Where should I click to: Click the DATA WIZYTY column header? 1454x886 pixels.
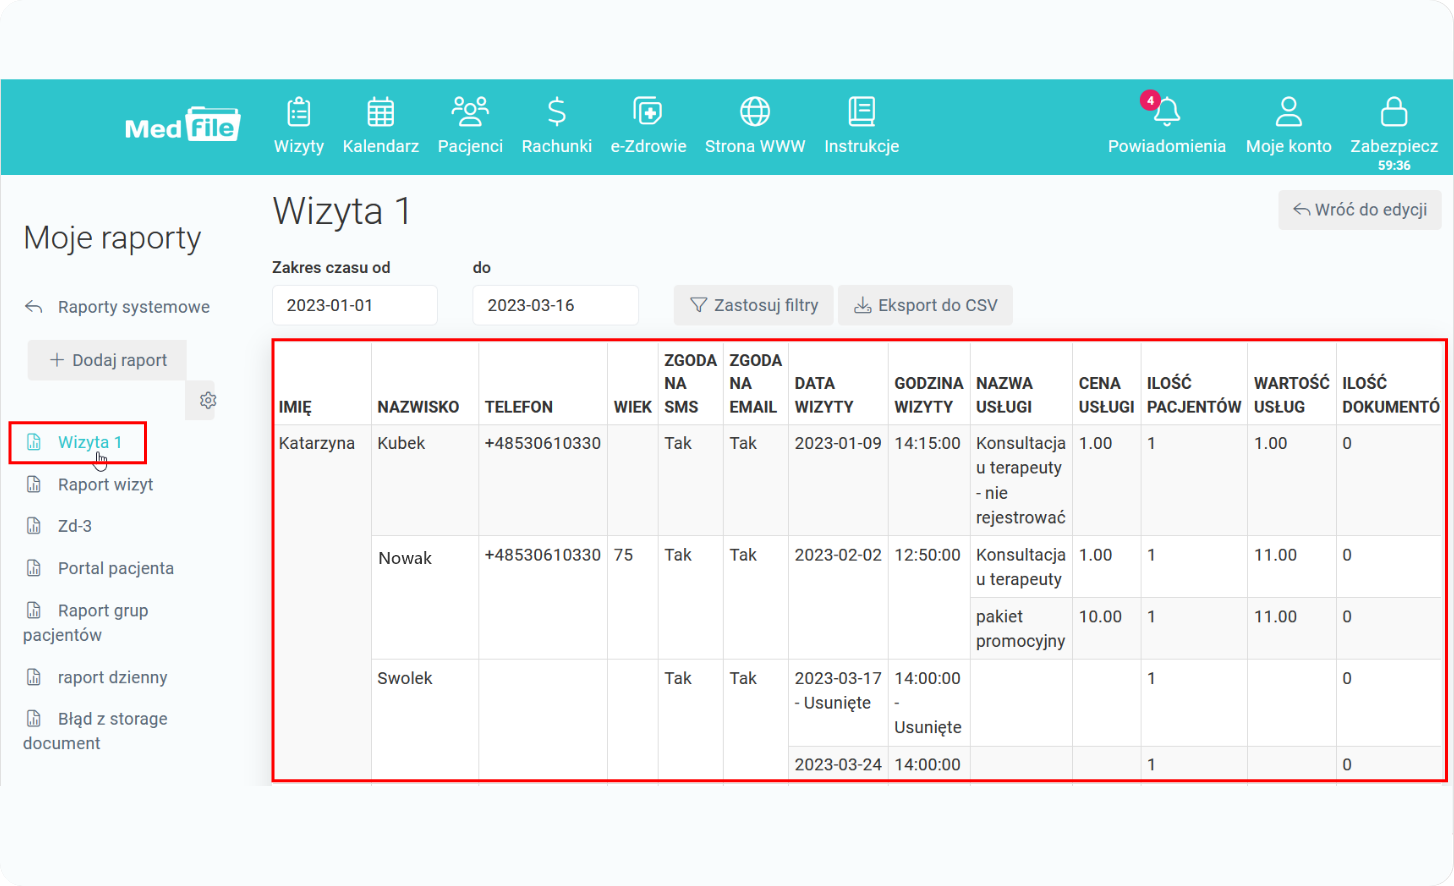tap(824, 395)
